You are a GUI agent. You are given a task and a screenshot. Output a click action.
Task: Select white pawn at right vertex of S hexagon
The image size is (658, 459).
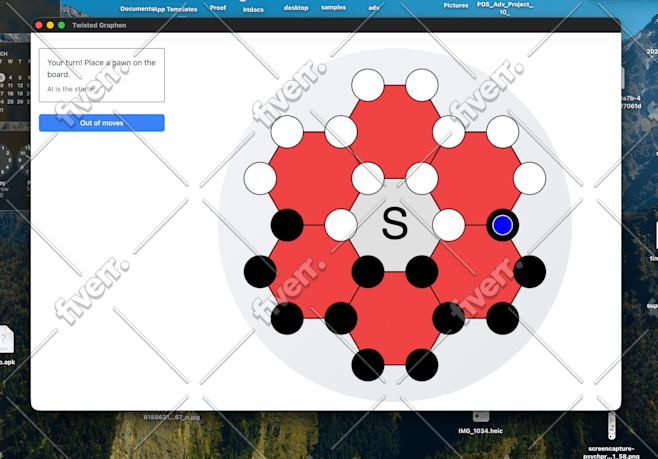click(449, 225)
